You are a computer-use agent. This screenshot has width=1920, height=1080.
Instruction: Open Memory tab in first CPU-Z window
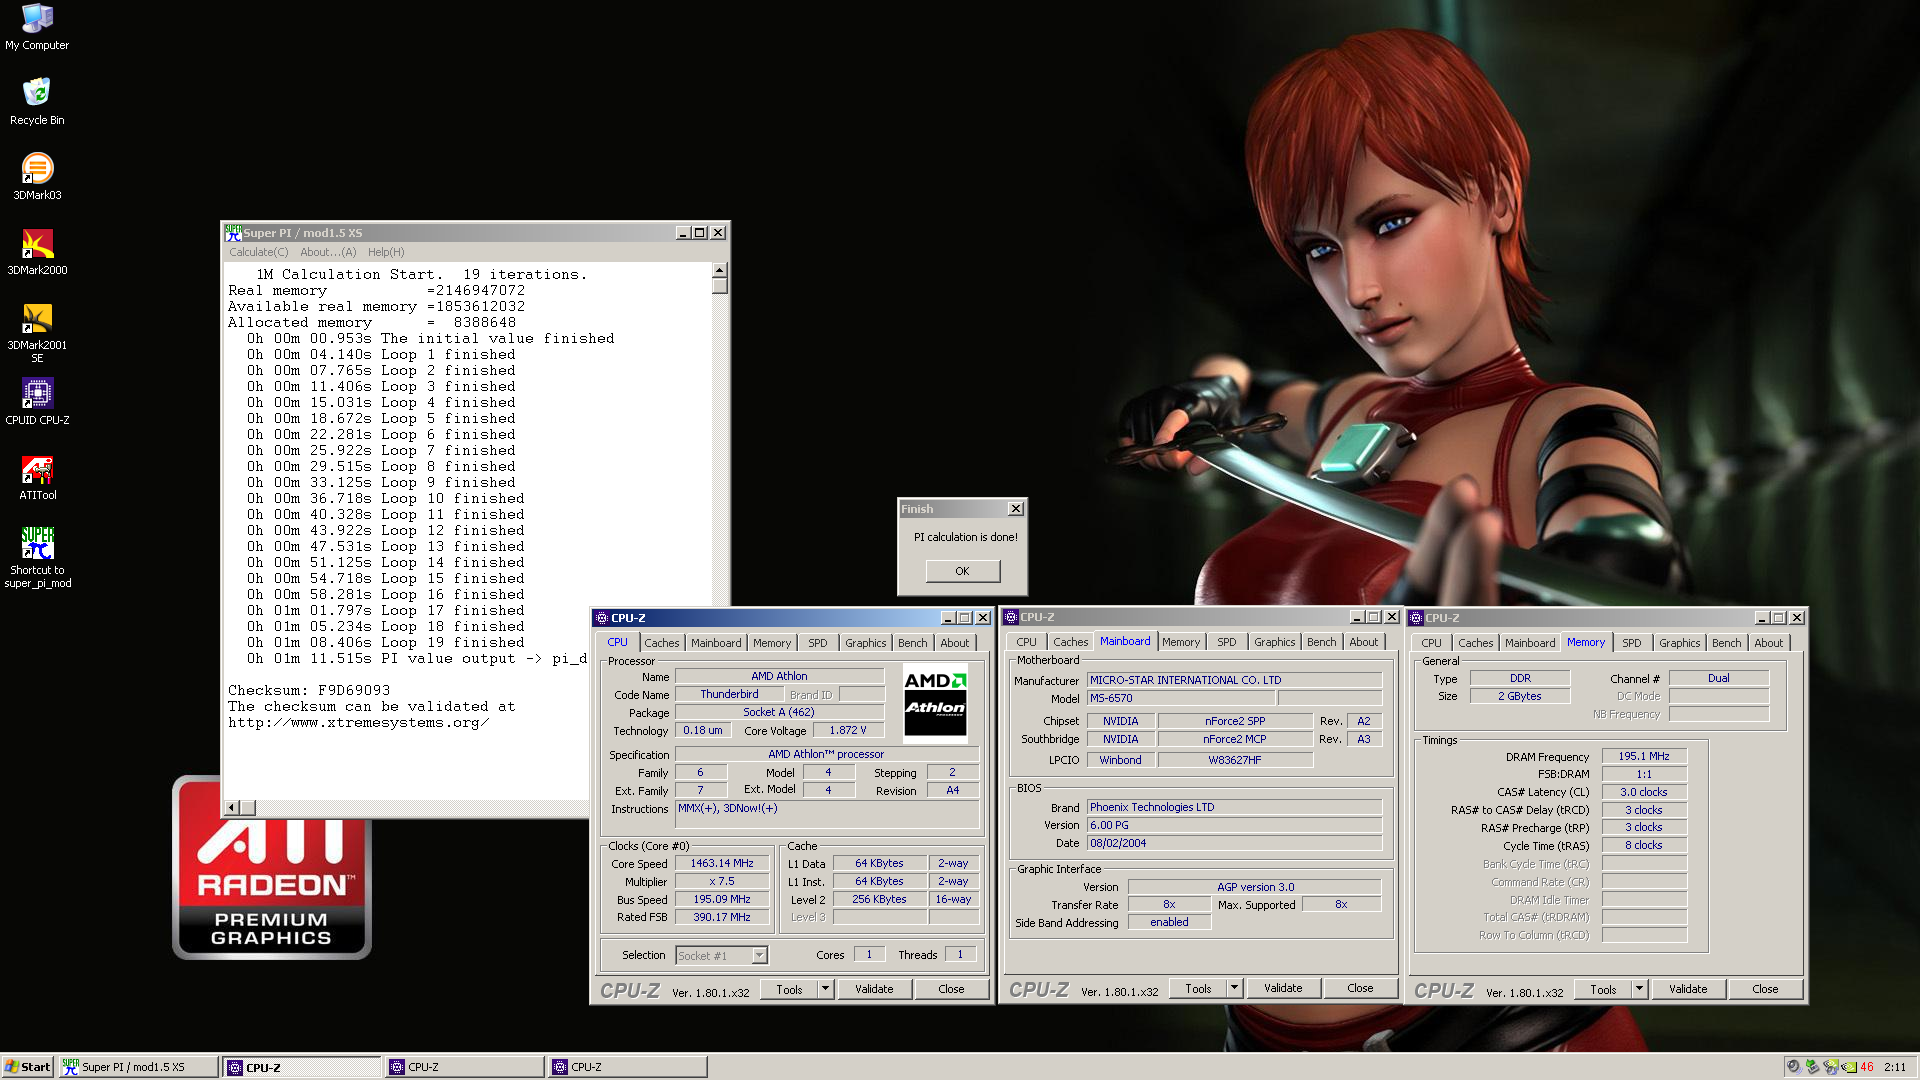coord(771,643)
